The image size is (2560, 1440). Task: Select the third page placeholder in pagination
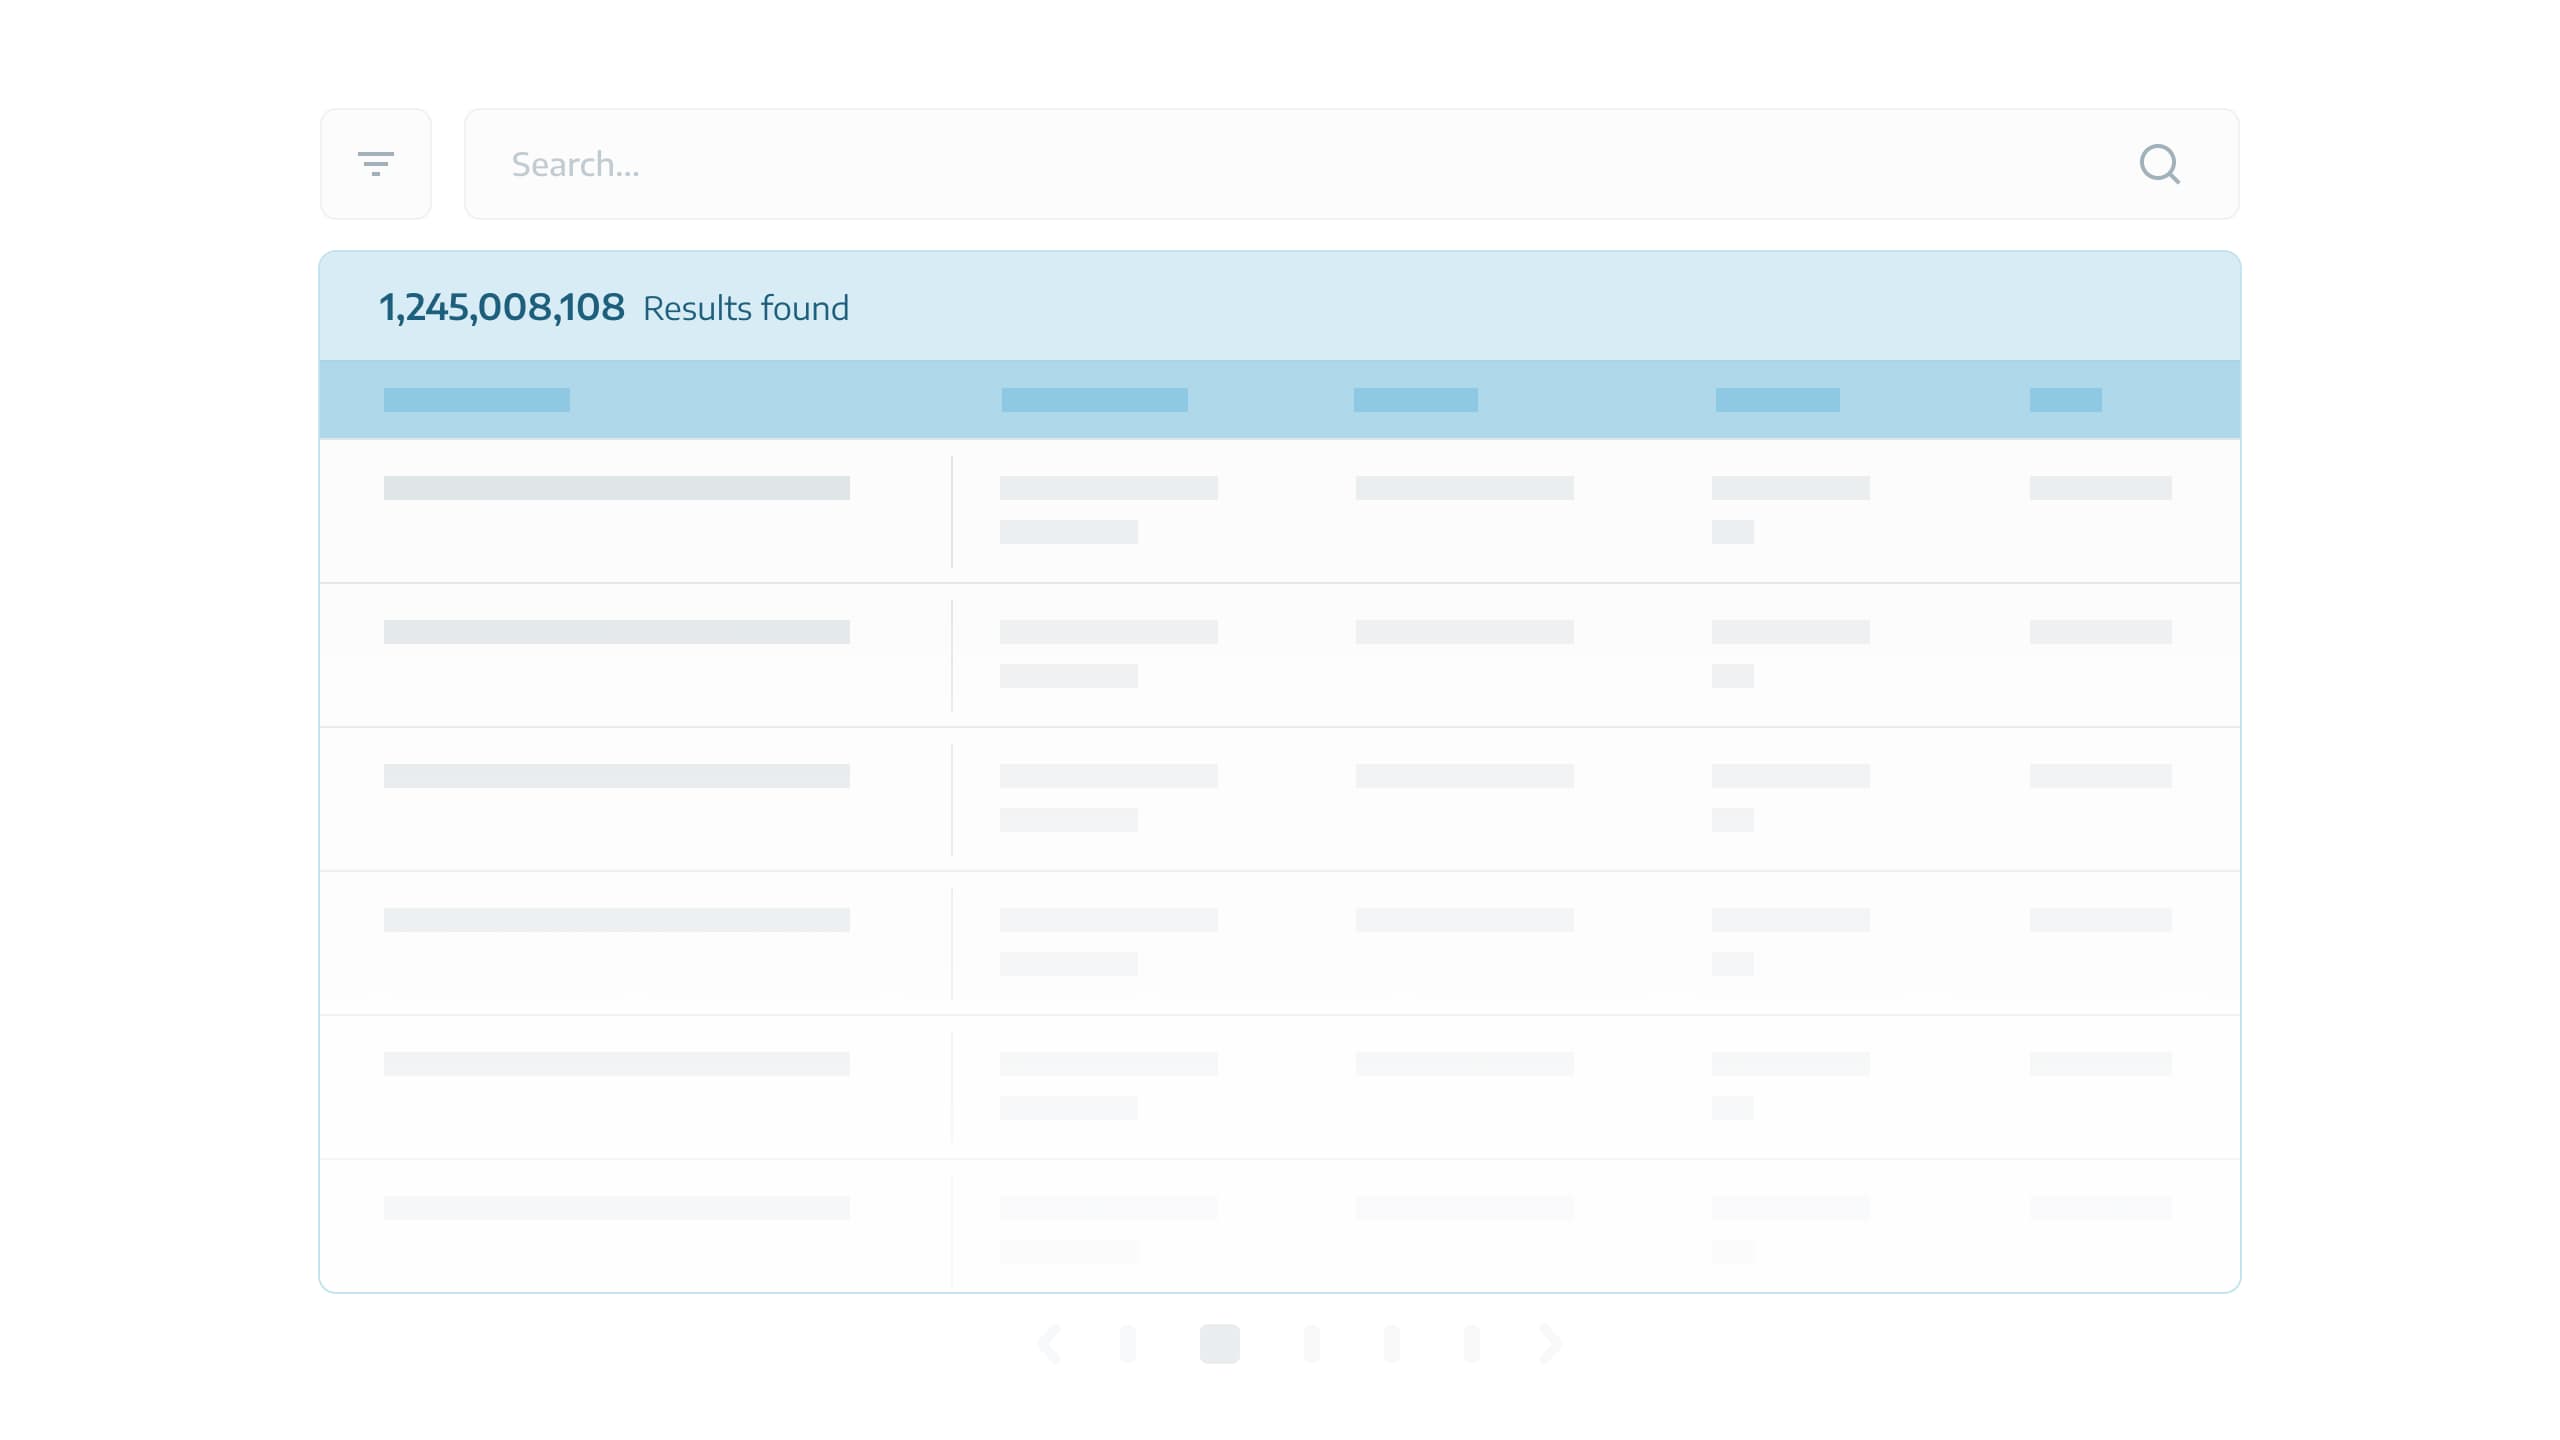pyautogui.click(x=1312, y=1344)
